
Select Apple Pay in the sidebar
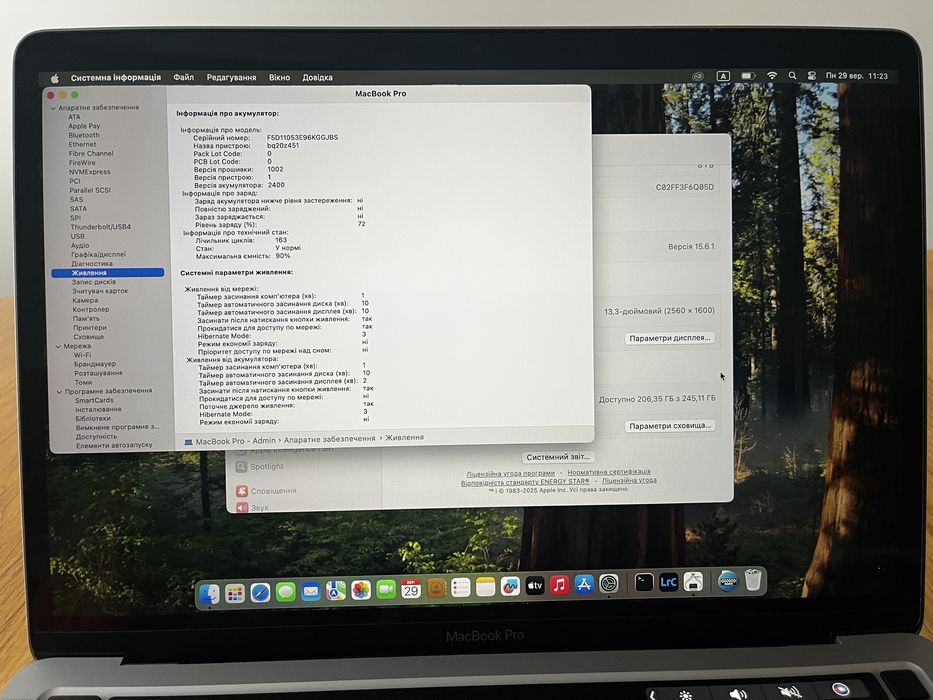(84, 126)
